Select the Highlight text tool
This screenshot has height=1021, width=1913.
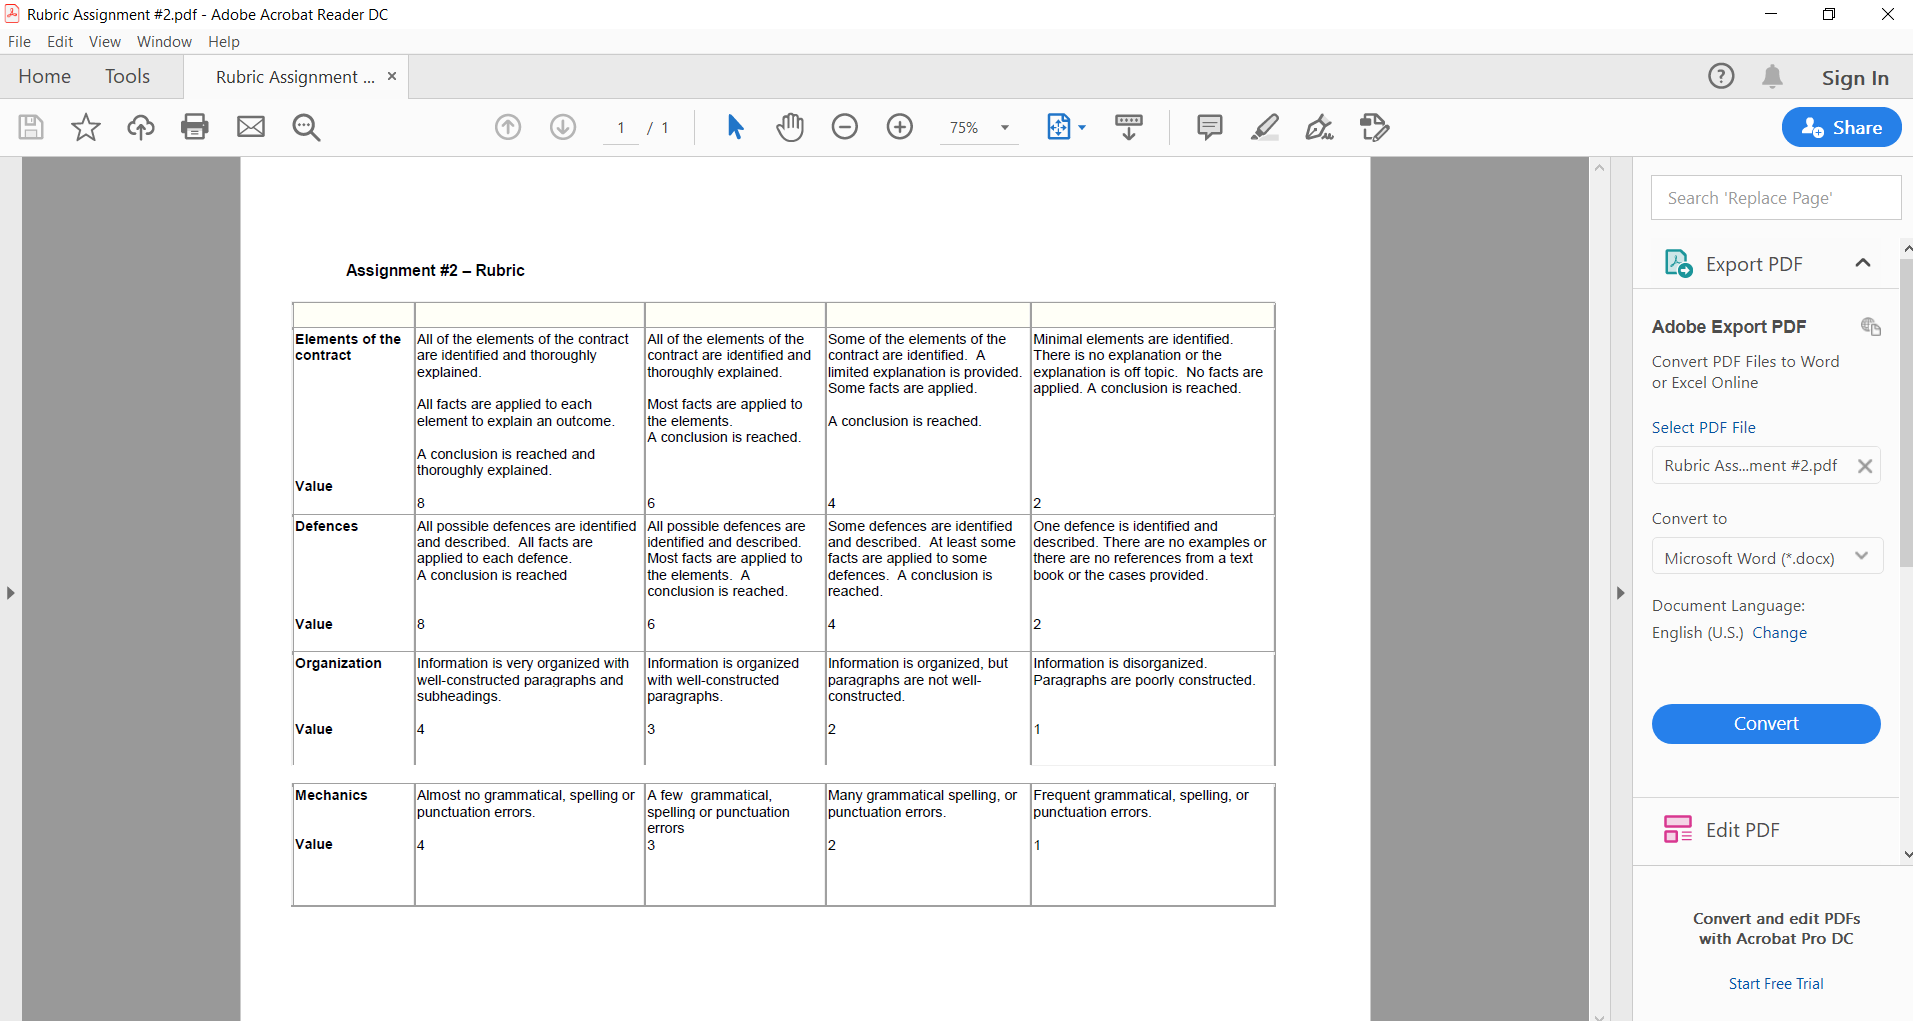tap(1265, 127)
